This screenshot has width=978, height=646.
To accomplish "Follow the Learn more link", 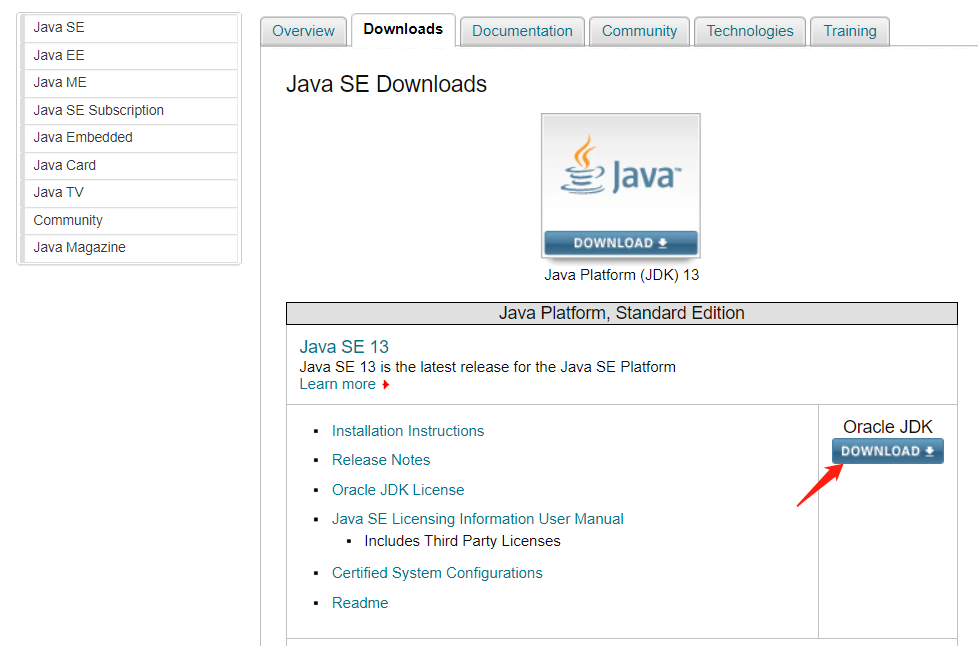I will 337,384.
